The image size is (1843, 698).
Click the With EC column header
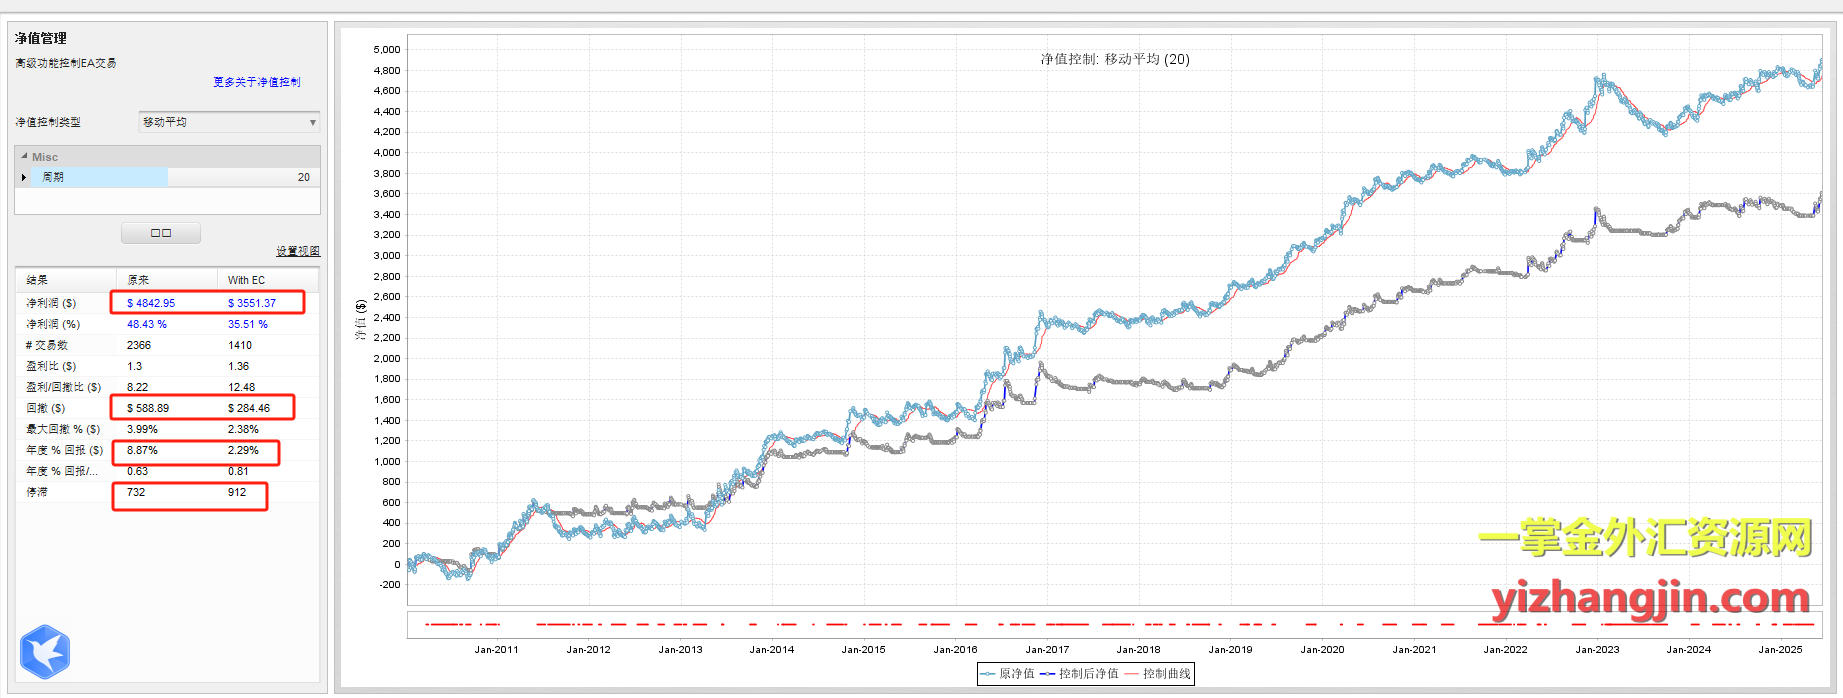pos(246,280)
